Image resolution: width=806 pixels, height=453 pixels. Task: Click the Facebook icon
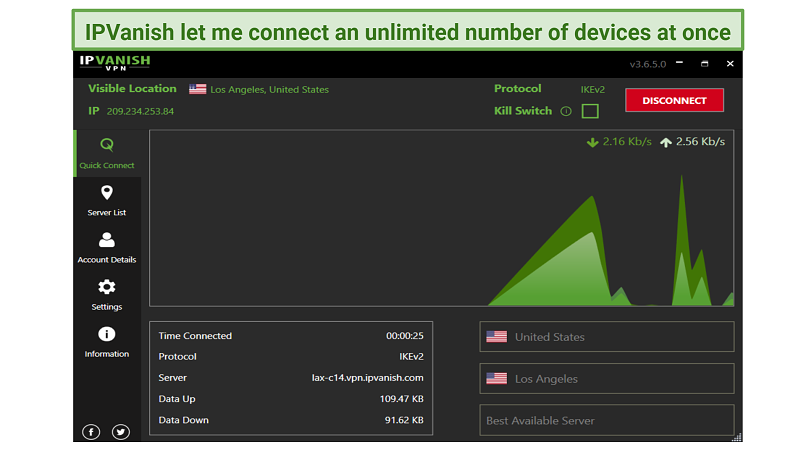(91, 432)
